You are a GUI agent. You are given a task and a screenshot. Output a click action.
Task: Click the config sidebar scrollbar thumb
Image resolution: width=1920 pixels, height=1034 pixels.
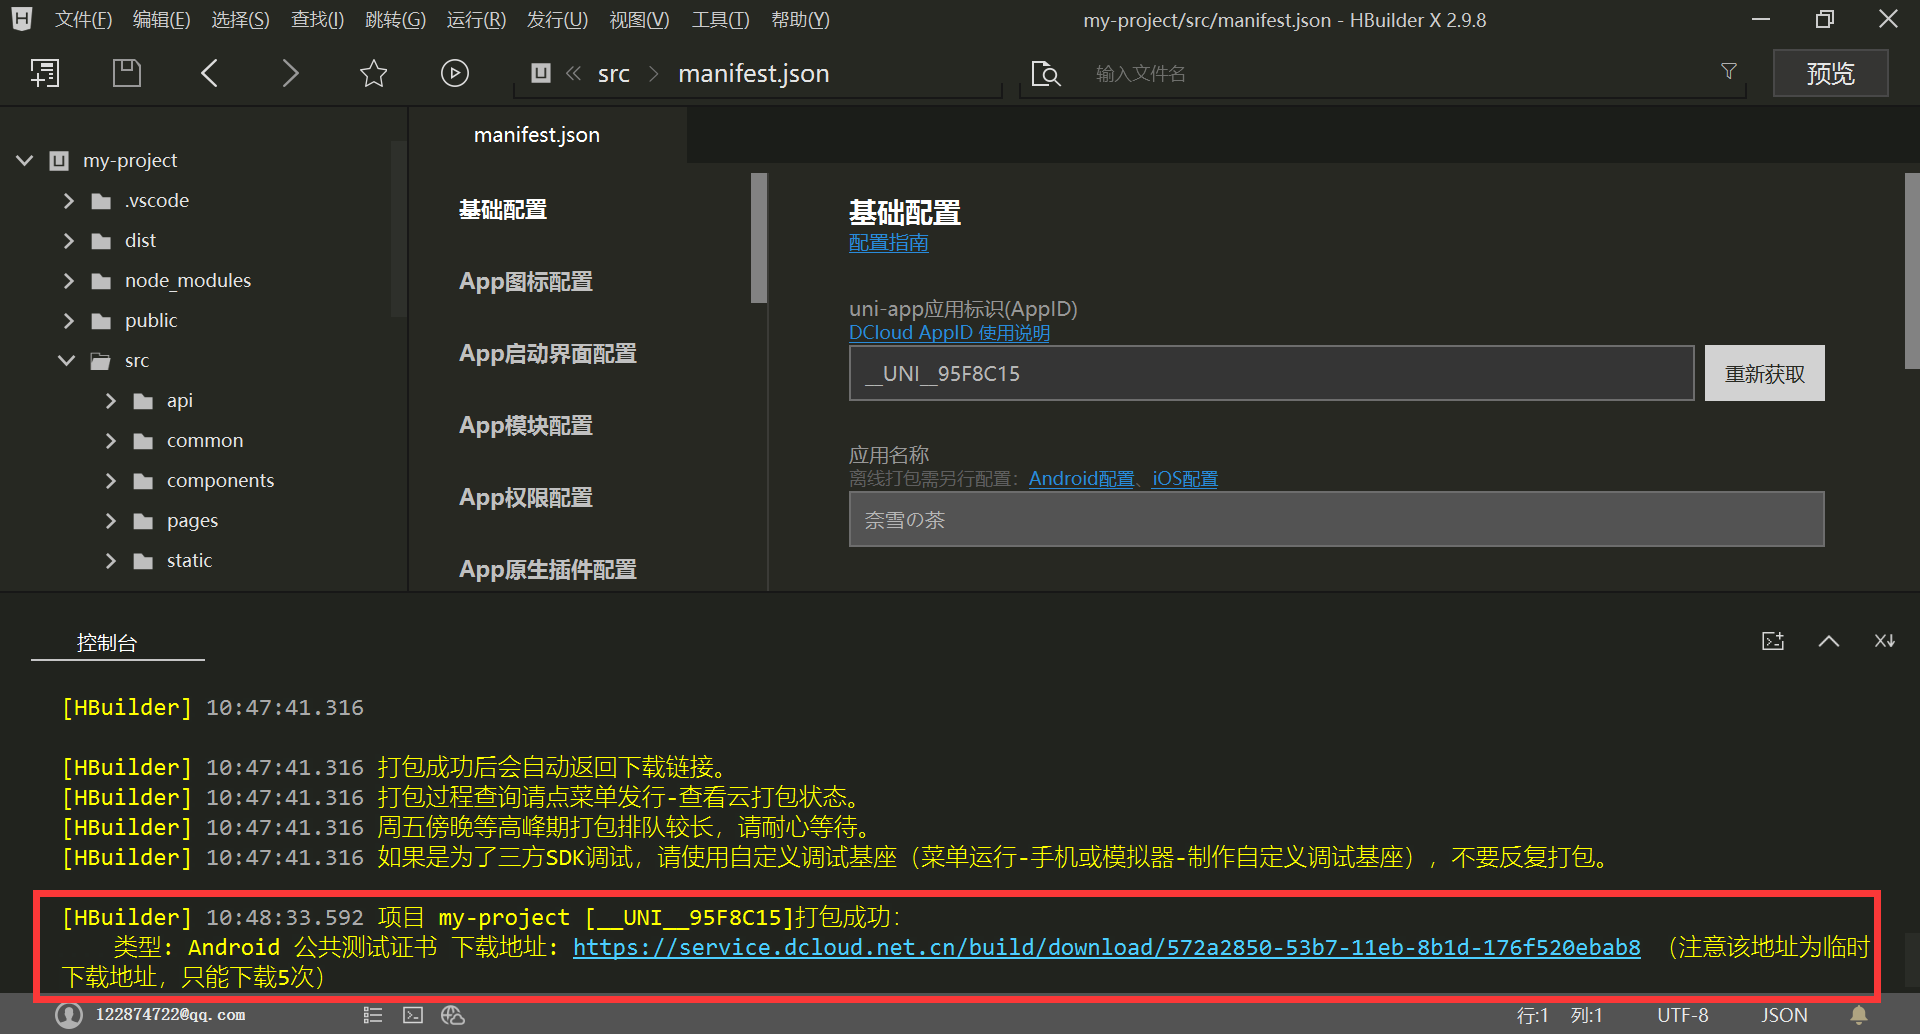pos(759,238)
